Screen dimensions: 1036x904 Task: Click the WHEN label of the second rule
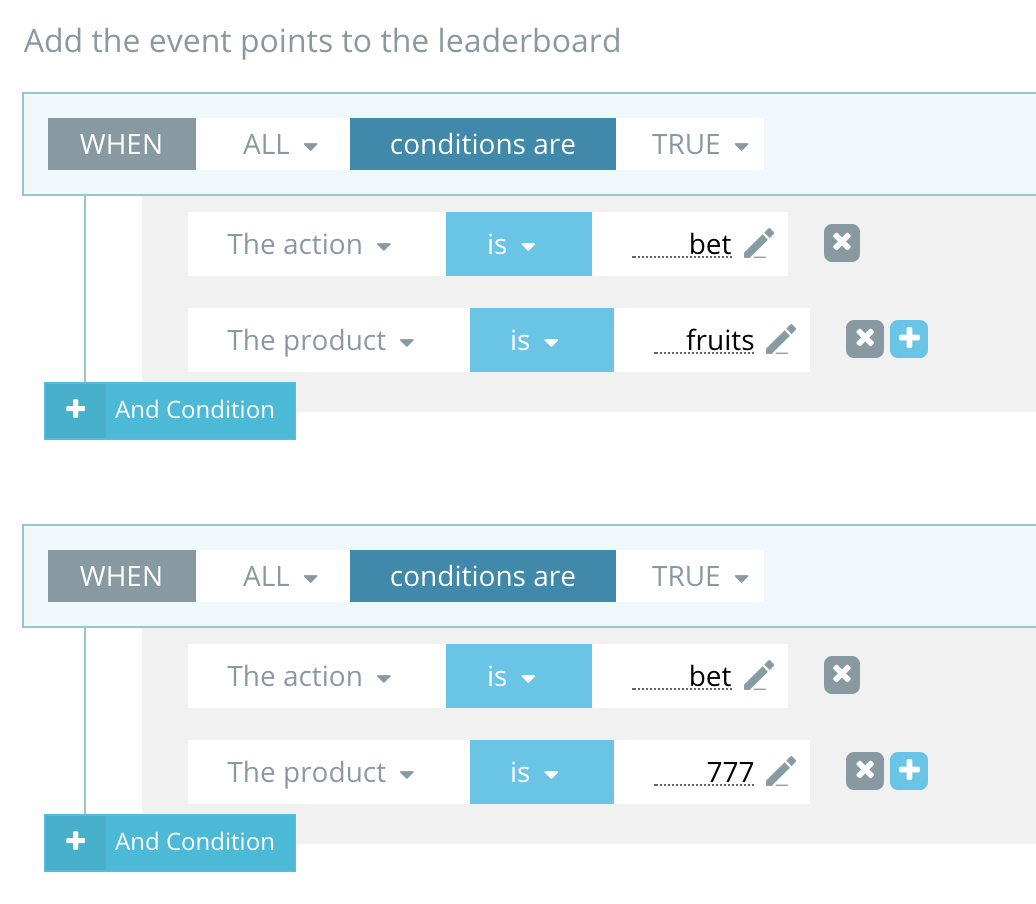[x=121, y=576]
